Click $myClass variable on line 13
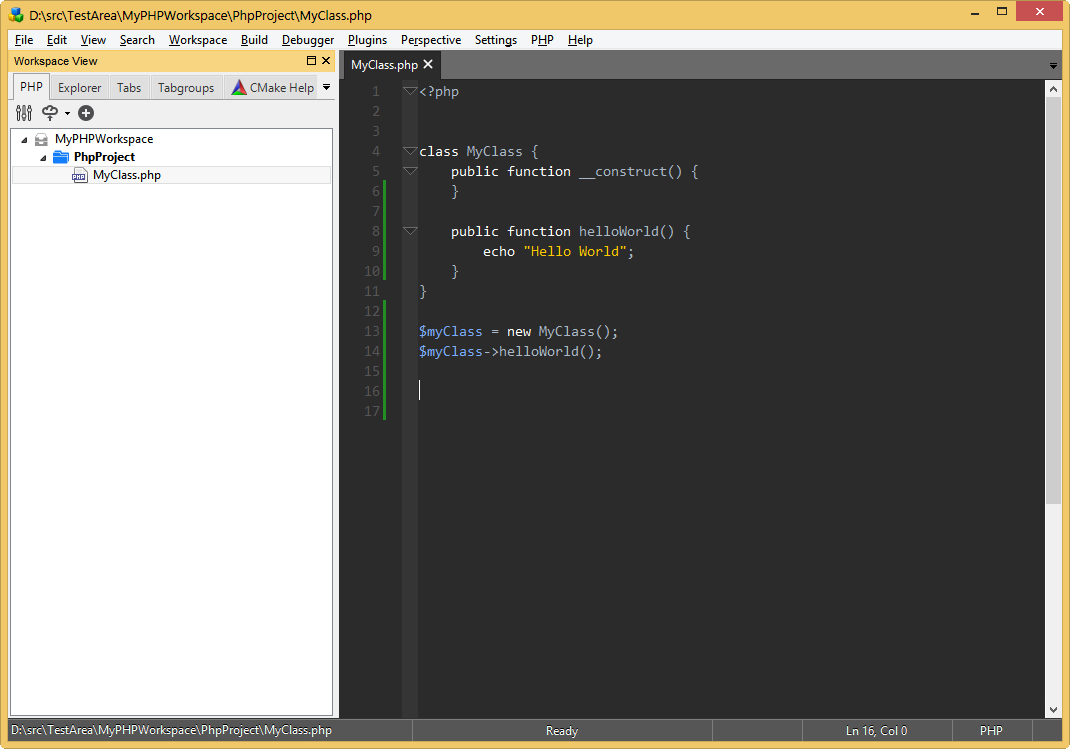This screenshot has width=1070, height=749. pyautogui.click(x=450, y=332)
